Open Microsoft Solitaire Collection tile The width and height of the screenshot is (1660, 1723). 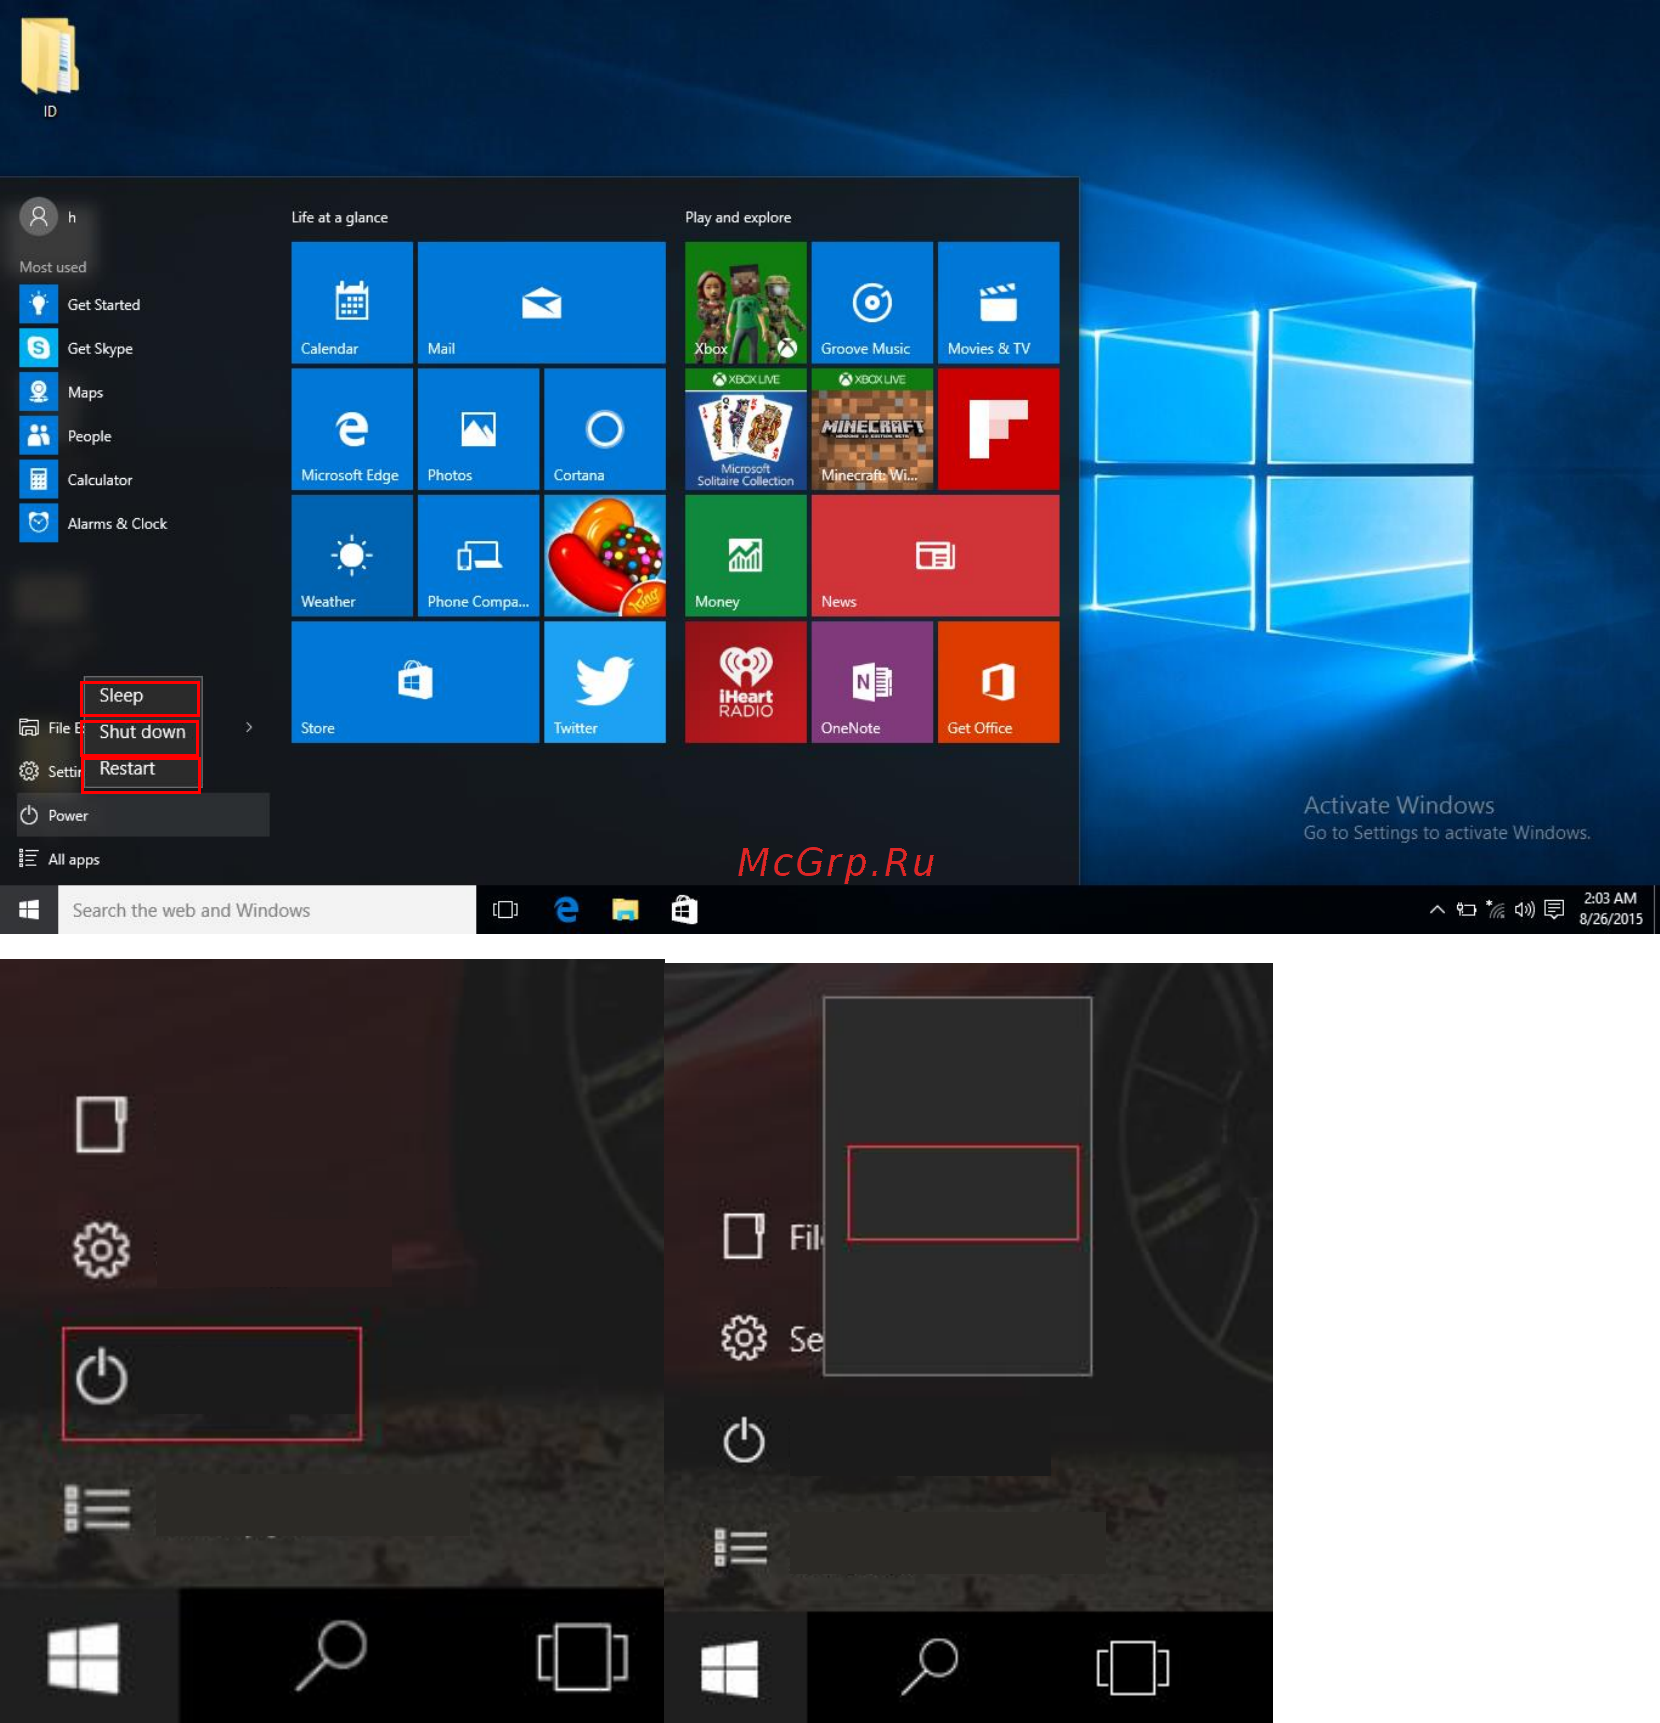pyautogui.click(x=746, y=429)
